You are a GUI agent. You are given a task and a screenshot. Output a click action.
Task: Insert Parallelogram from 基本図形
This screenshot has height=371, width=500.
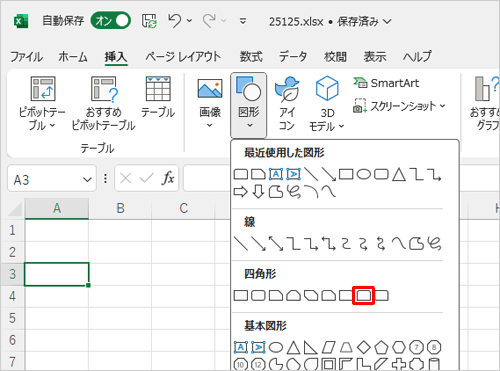(328, 347)
